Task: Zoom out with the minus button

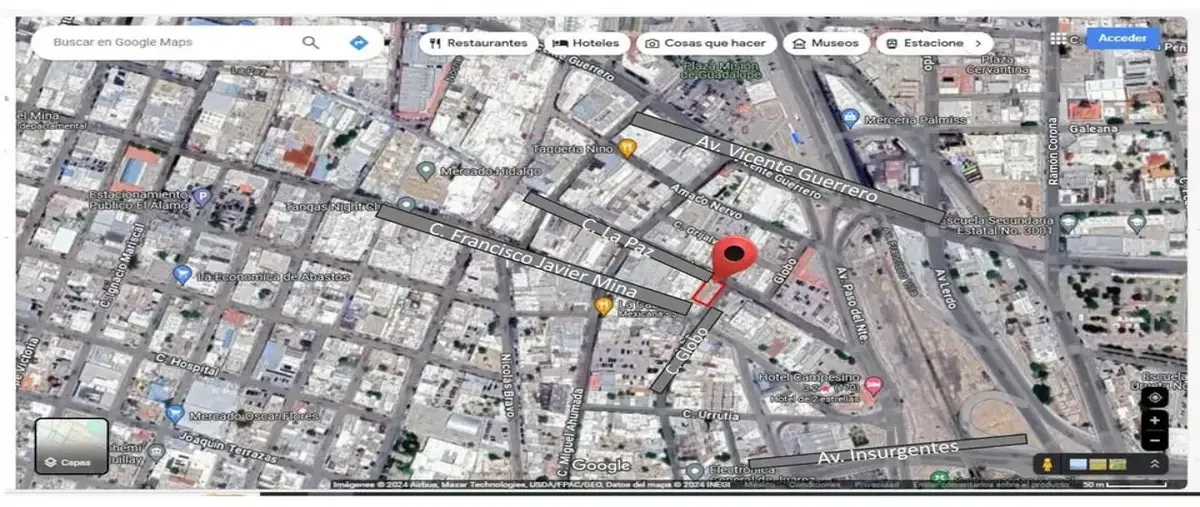Action: coord(1155,440)
